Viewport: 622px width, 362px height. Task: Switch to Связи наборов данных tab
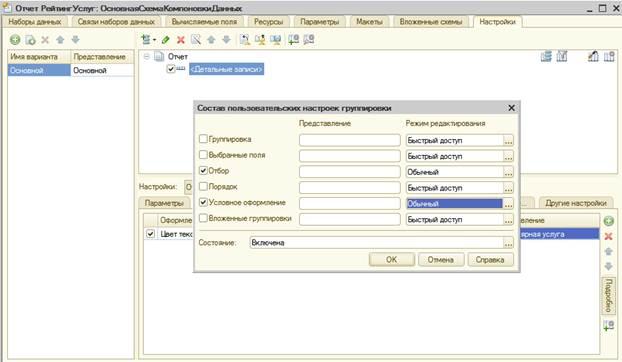tap(116, 22)
